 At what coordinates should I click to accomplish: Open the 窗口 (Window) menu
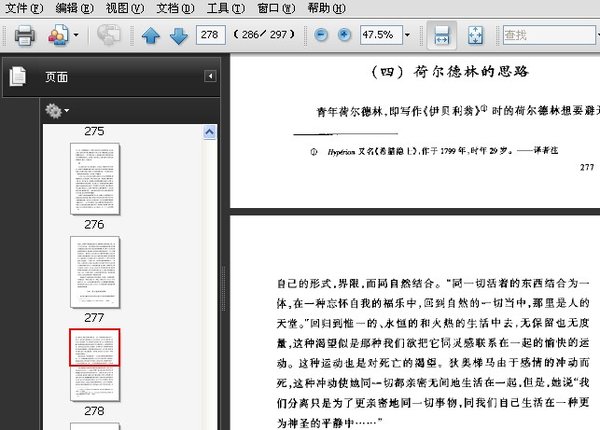[276, 8]
